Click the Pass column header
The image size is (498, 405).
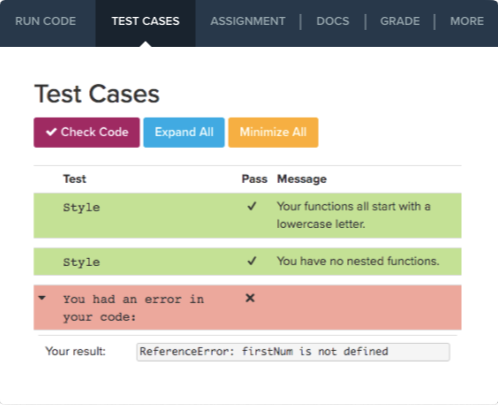pos(254,179)
